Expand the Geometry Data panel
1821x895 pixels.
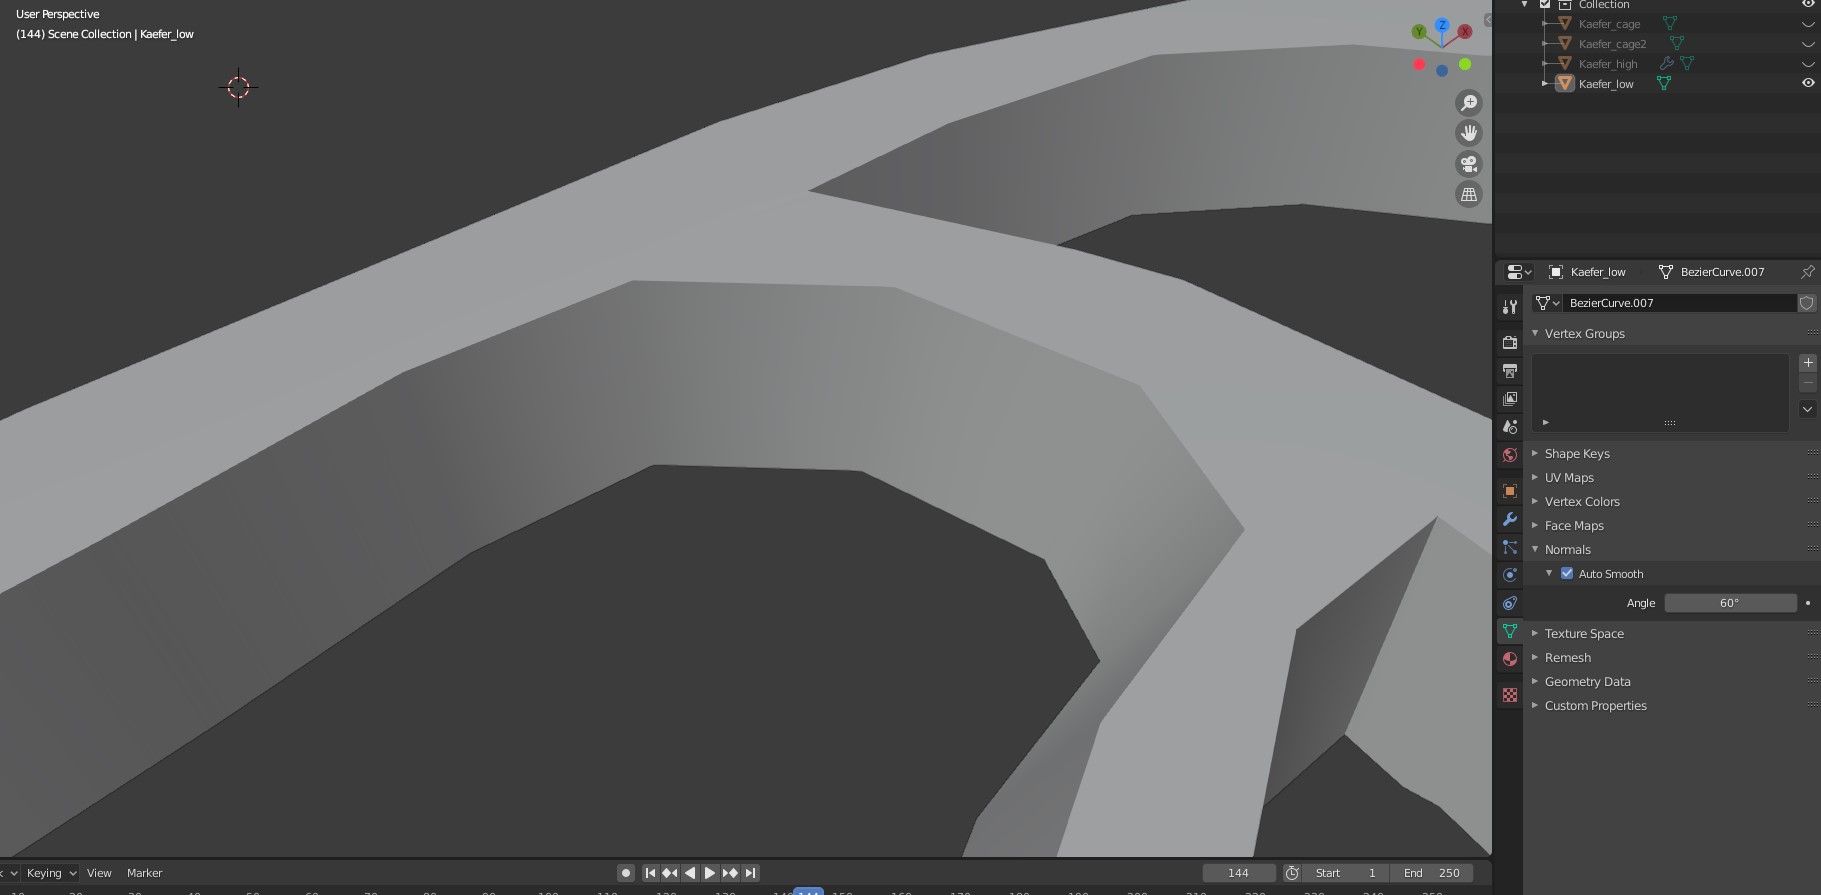click(x=1587, y=682)
